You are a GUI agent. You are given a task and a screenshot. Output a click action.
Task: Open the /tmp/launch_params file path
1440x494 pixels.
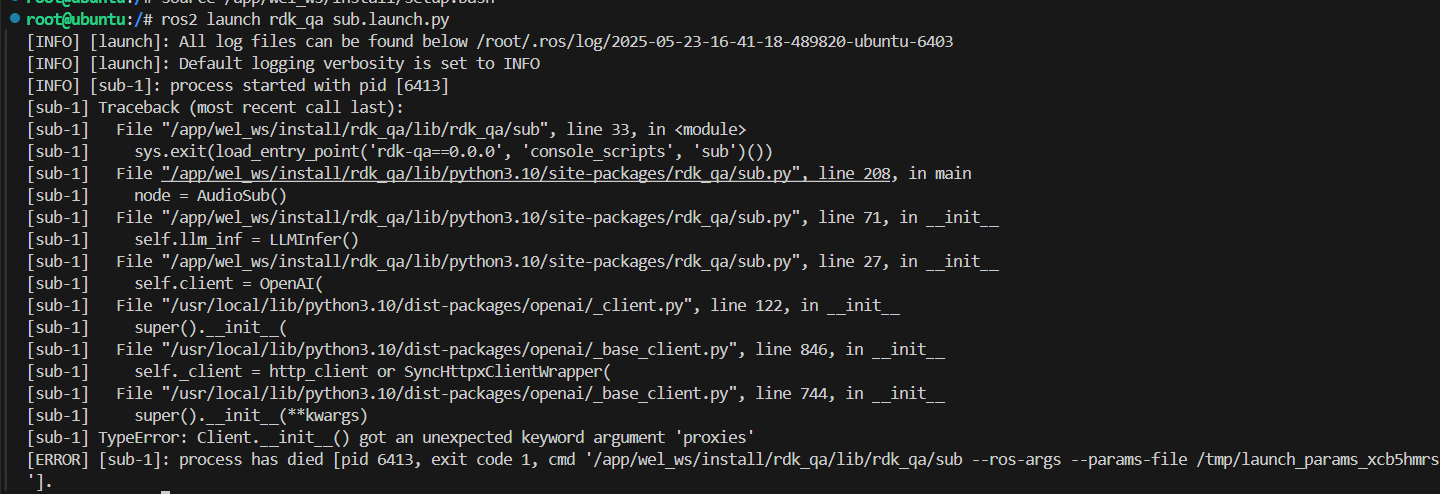(1322, 459)
